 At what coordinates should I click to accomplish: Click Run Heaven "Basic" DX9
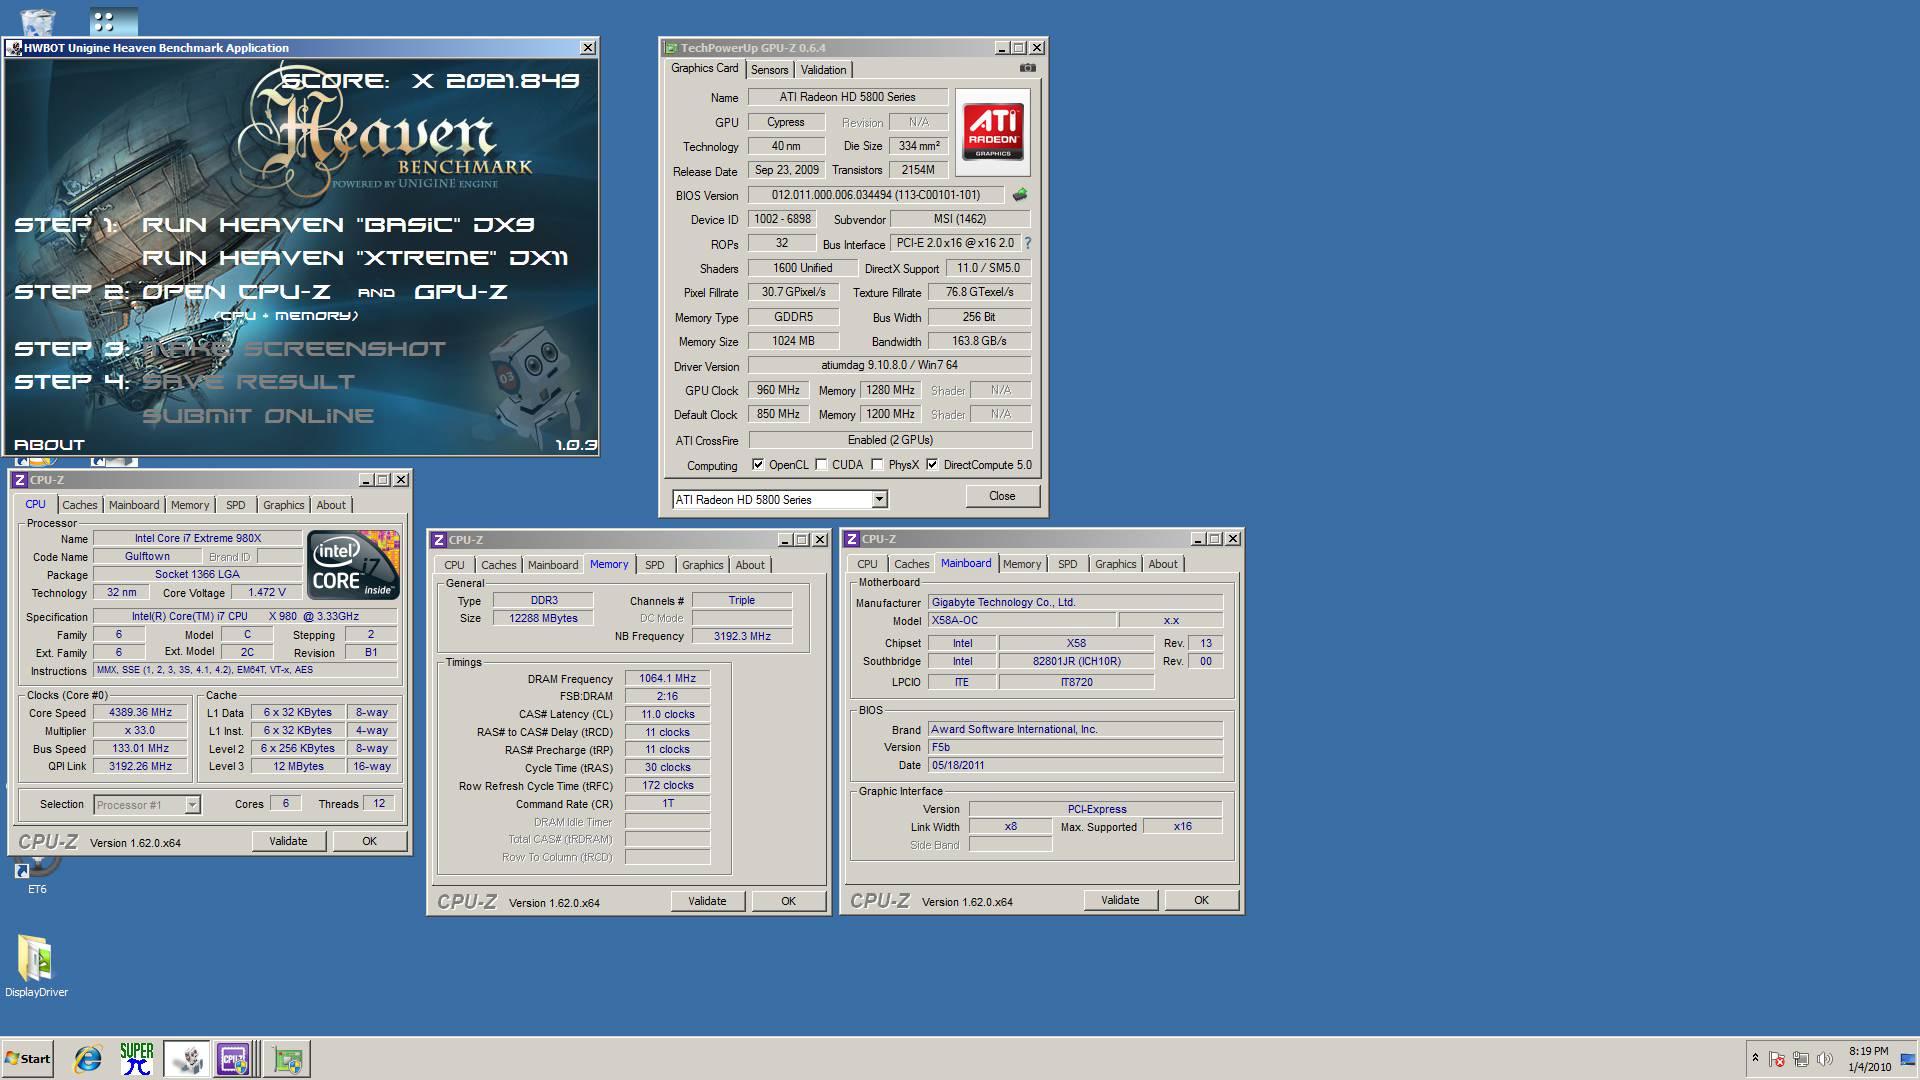(338, 225)
